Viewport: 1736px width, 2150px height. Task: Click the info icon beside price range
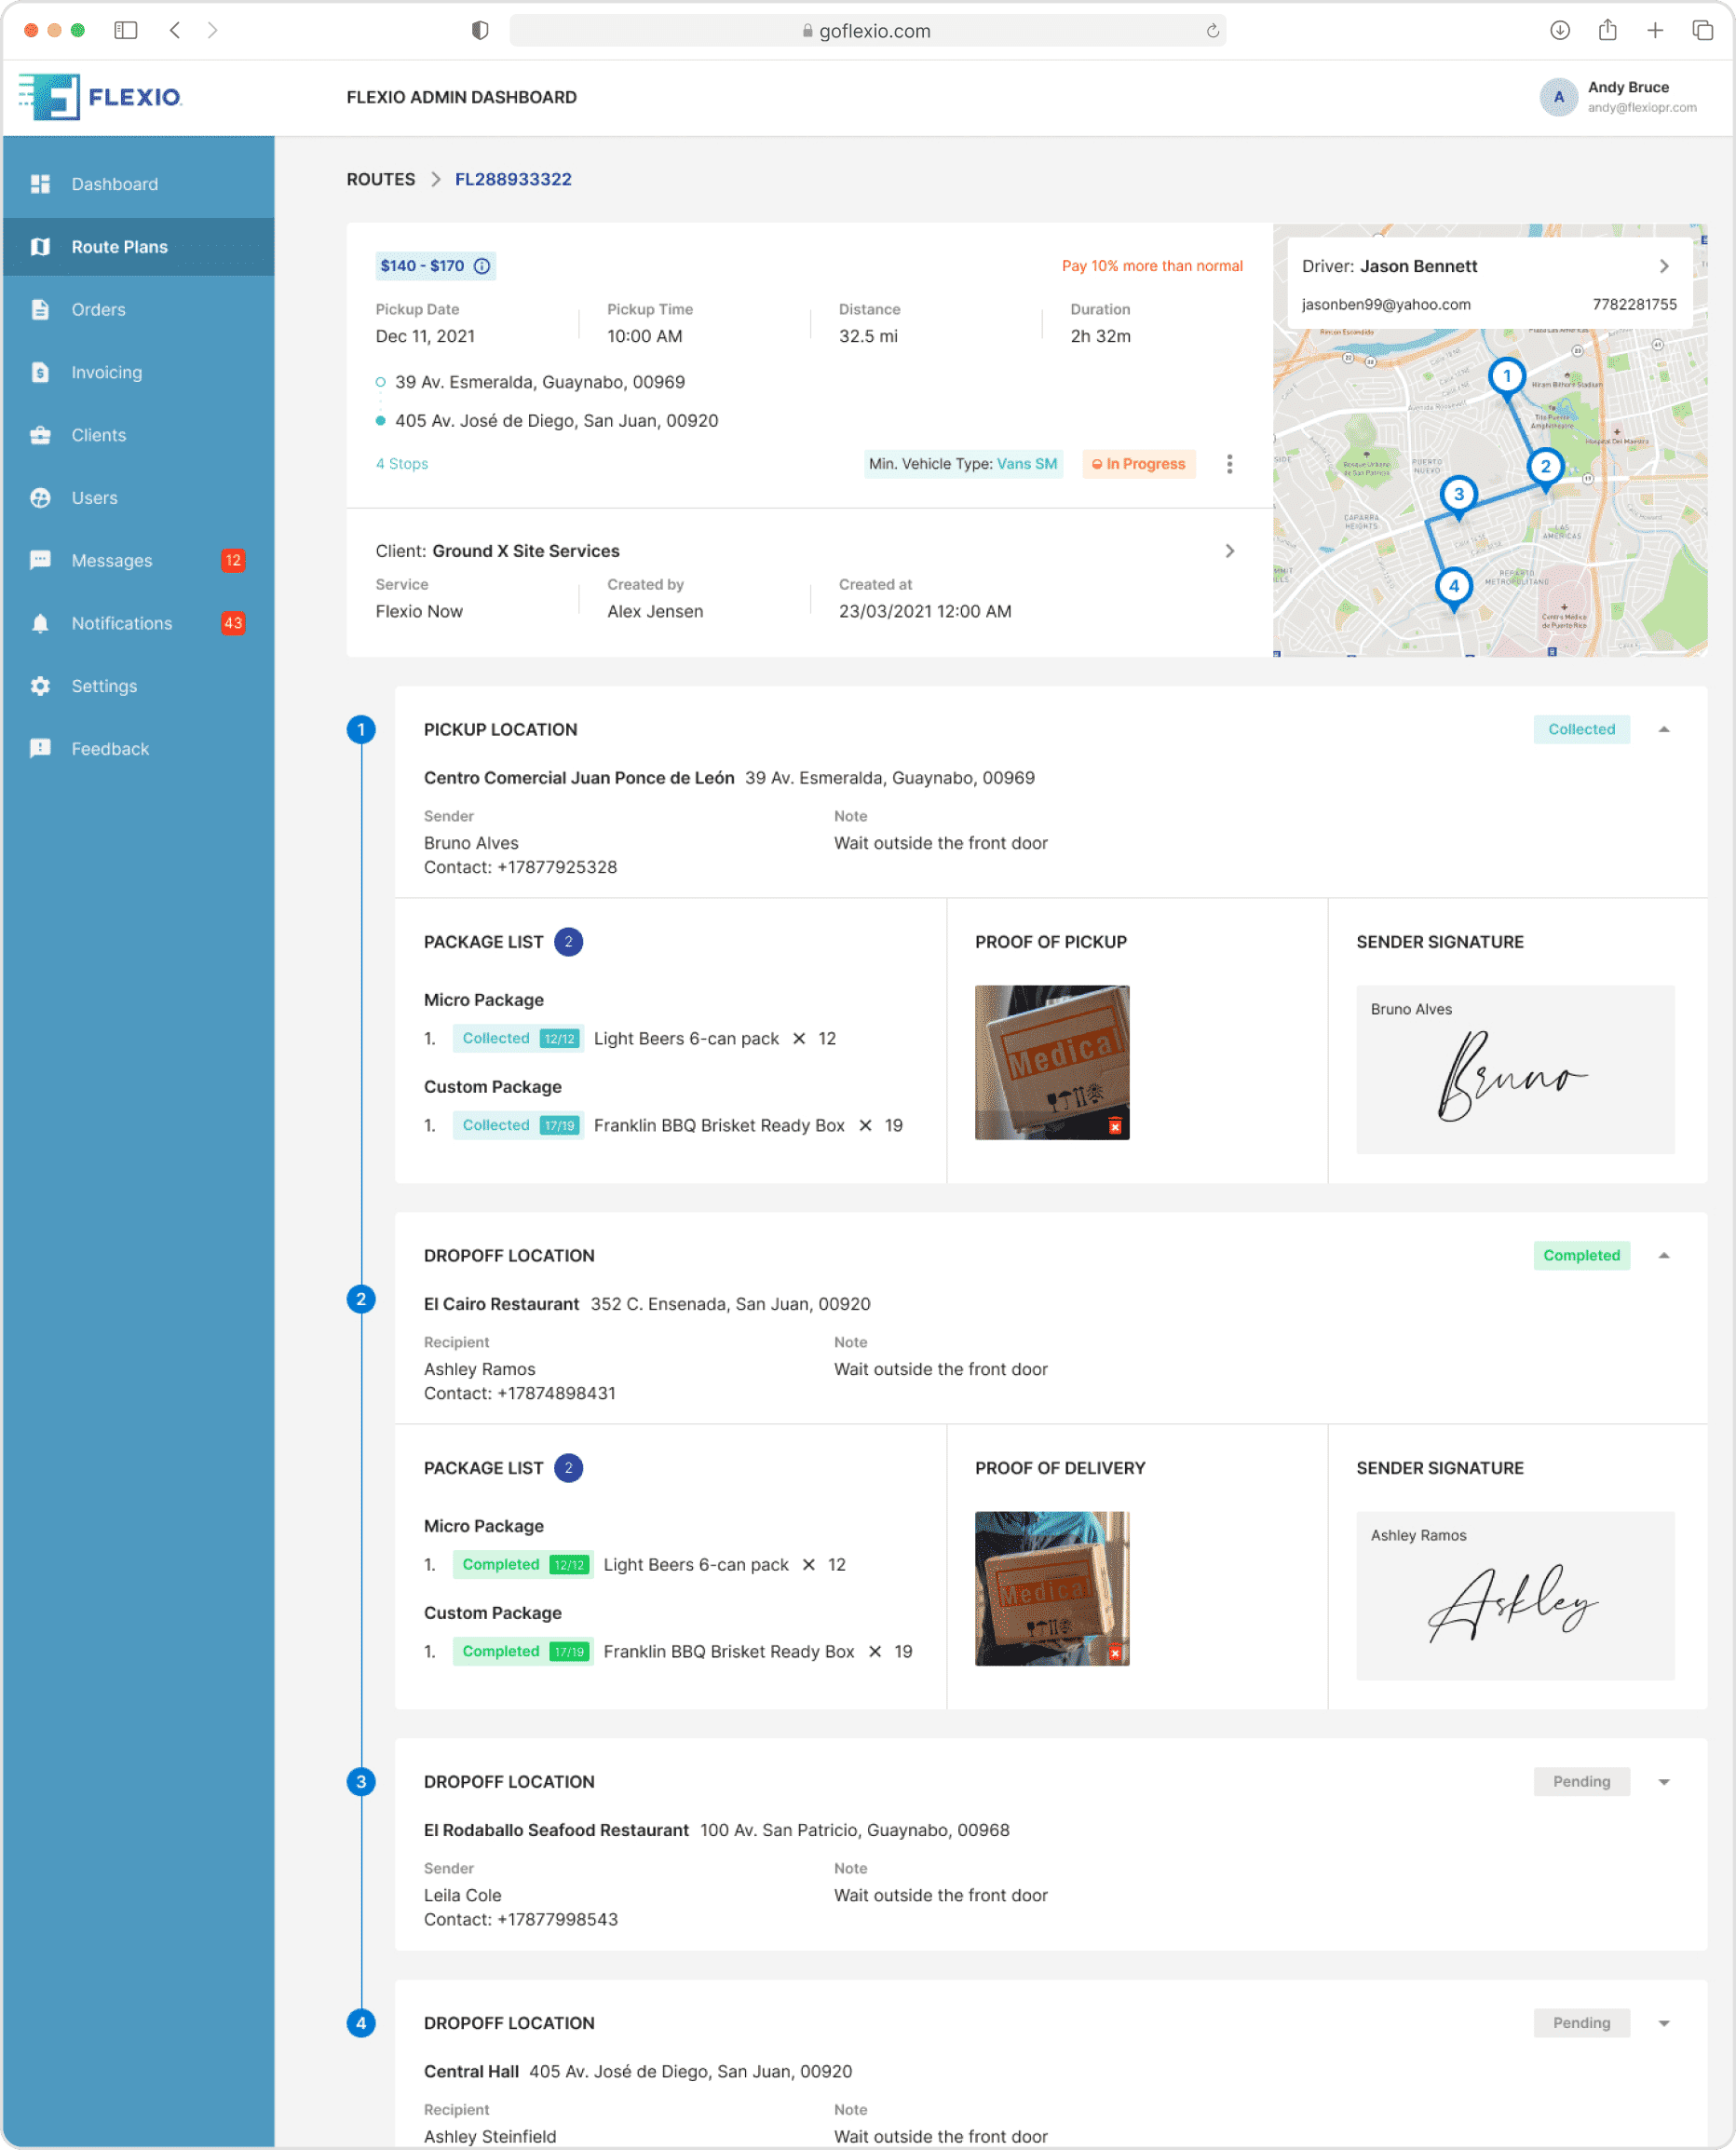482,266
